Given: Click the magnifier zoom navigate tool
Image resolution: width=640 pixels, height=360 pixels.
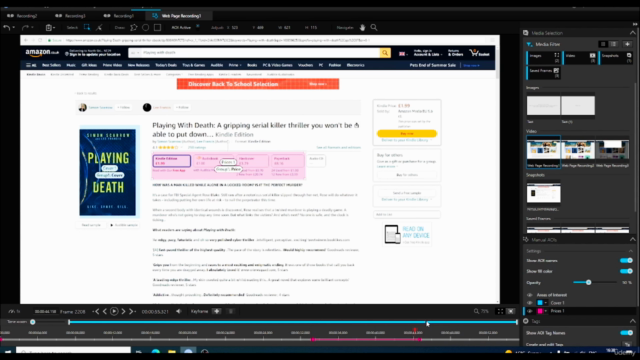Looking at the screenshot, I should [x=374, y=28].
